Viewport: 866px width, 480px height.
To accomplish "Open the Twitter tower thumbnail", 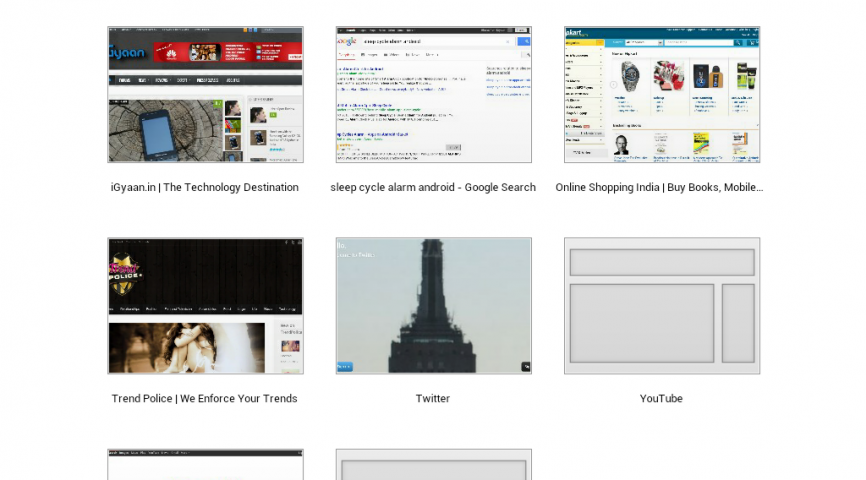I will point(433,306).
